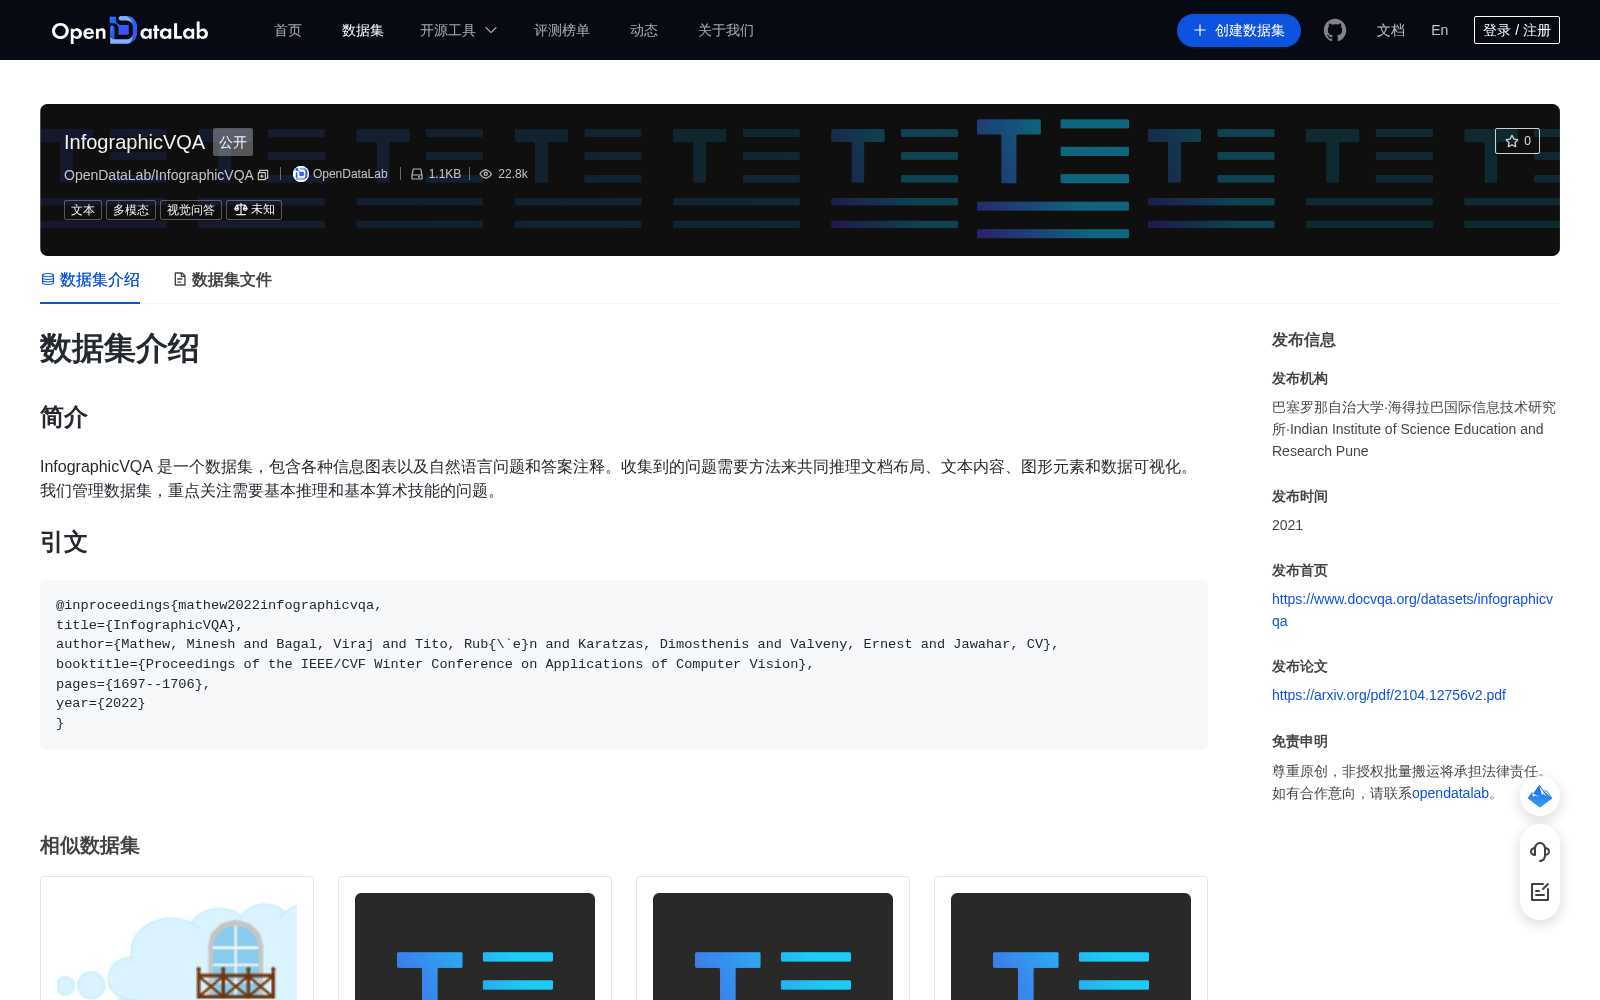The height and width of the screenshot is (1000, 1600).
Task: Click the 视觉问答 tag
Action: point(191,210)
